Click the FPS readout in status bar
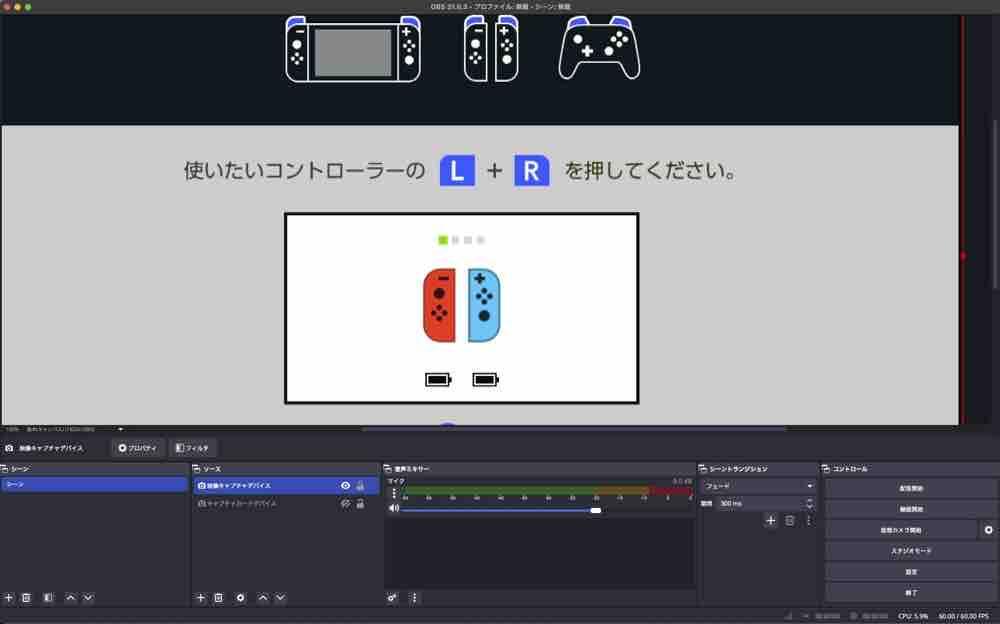This screenshot has height=624, width=1000. pyautogui.click(x=964, y=616)
